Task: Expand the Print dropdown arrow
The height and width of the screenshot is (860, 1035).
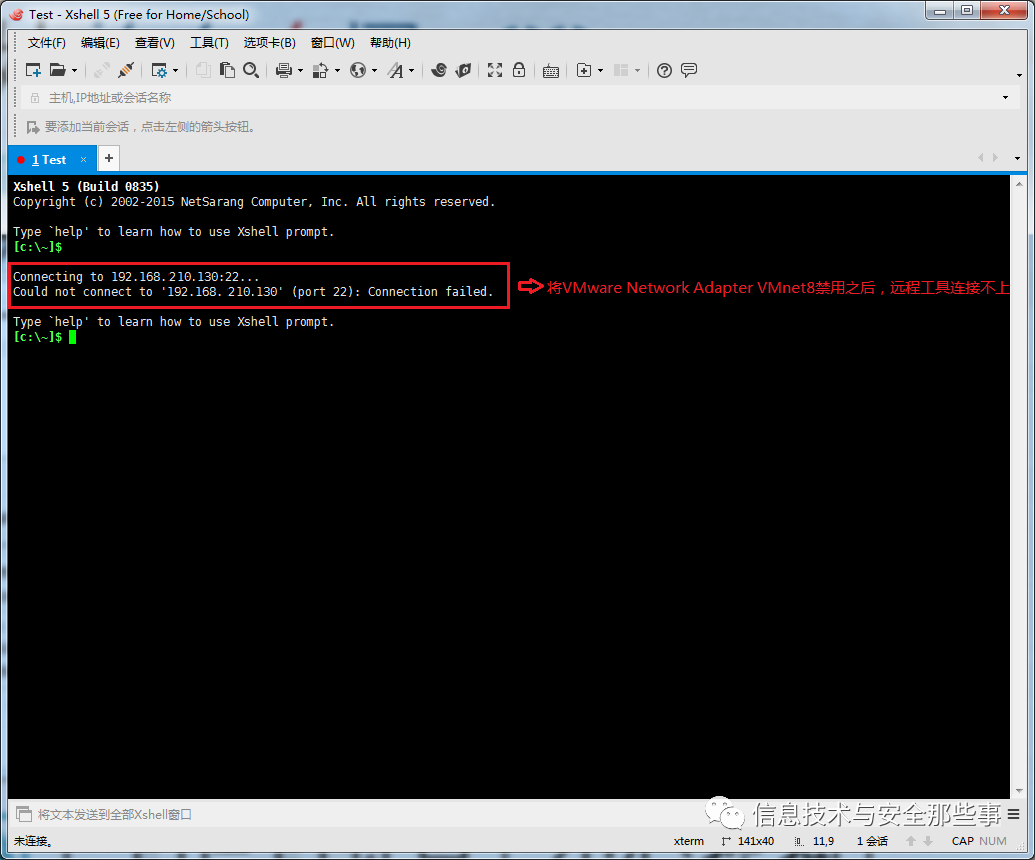Action: (300, 71)
